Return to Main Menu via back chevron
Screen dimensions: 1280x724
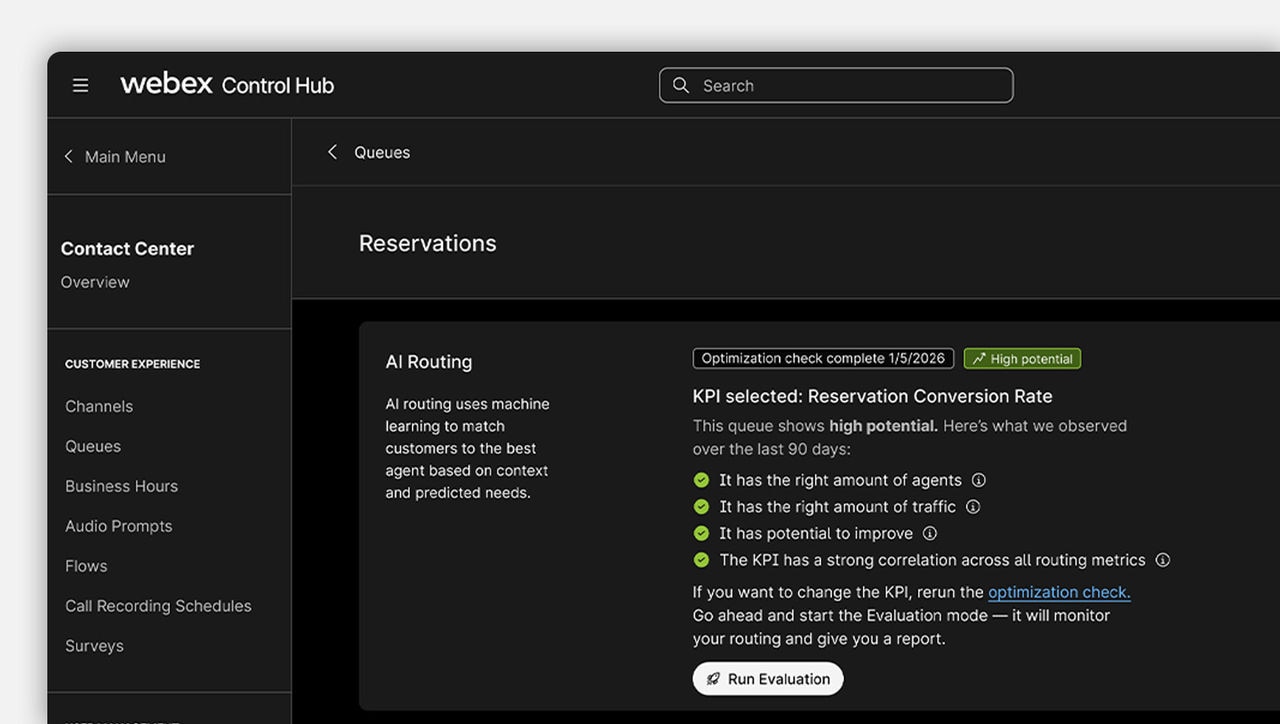69,157
